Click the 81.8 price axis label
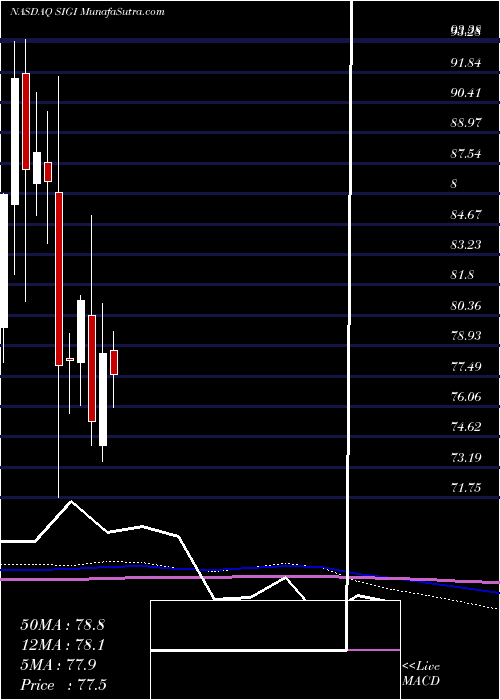The width and height of the screenshot is (500, 700). point(462,275)
